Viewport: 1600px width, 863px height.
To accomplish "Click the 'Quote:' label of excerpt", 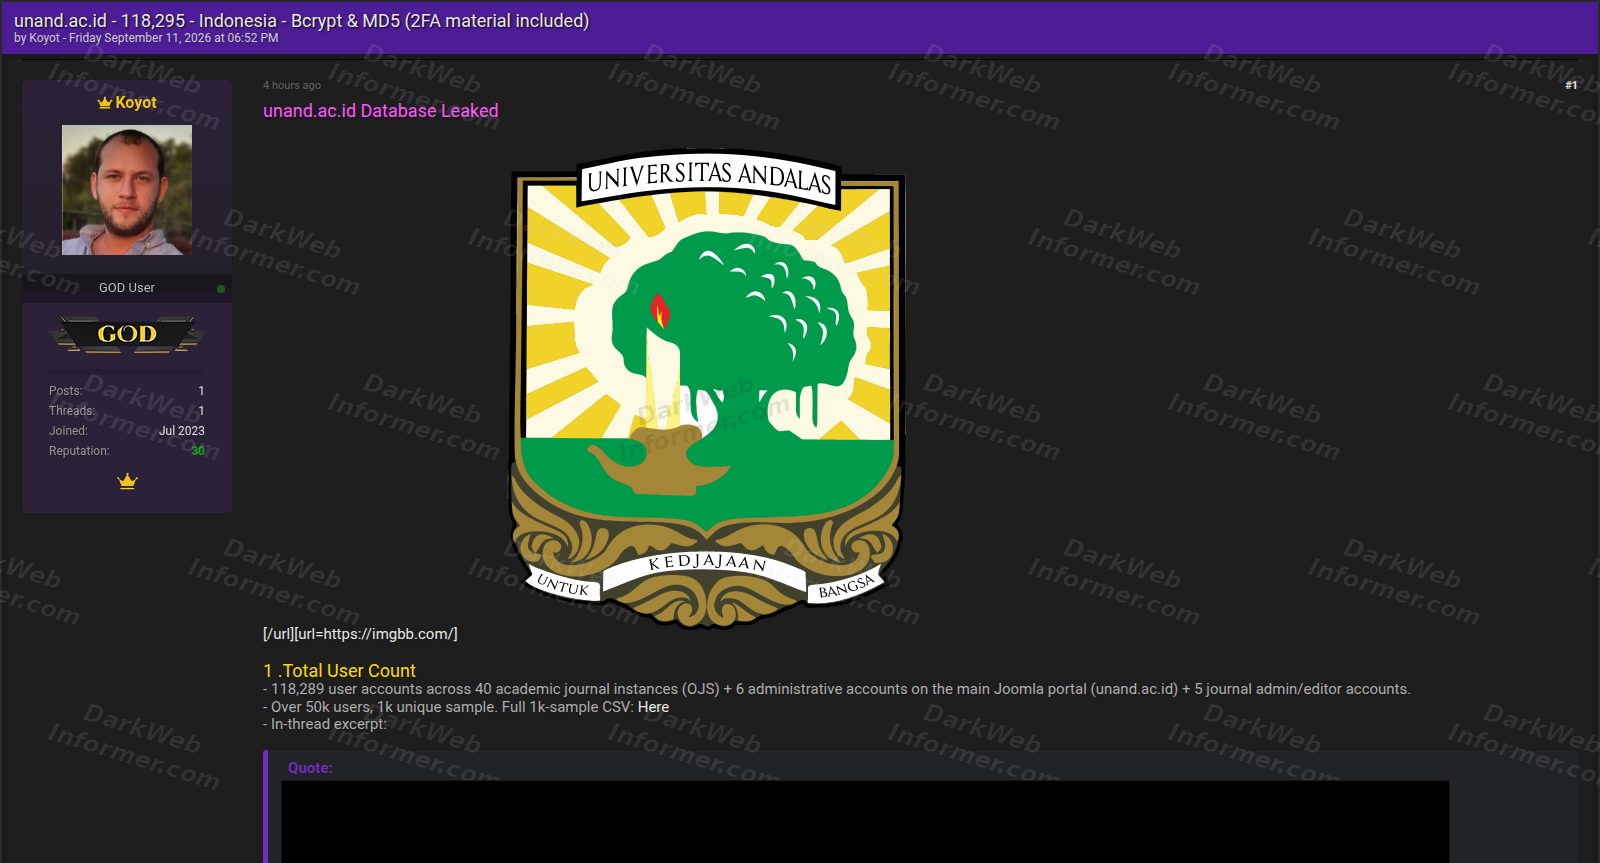I will [x=310, y=768].
